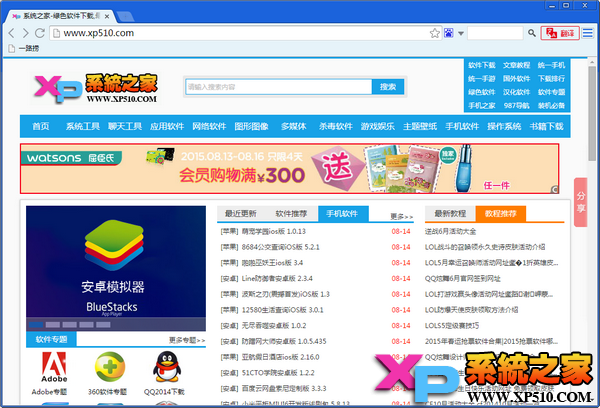Click the 更多专题>> link
The width and height of the screenshot is (600, 408).
click(x=187, y=340)
